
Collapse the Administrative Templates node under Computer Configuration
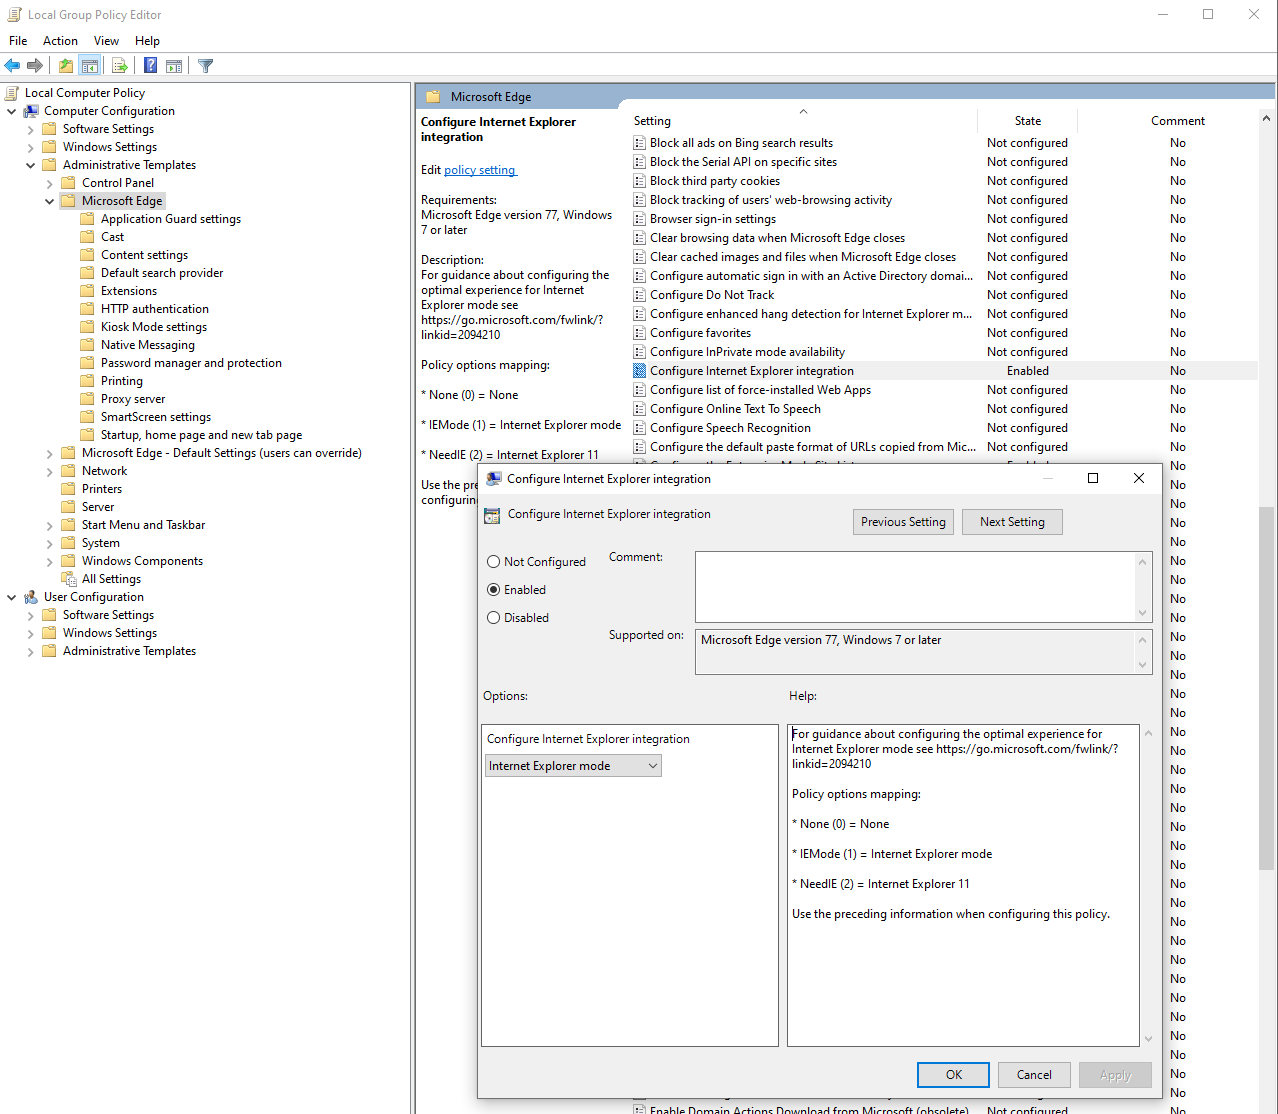(31, 165)
